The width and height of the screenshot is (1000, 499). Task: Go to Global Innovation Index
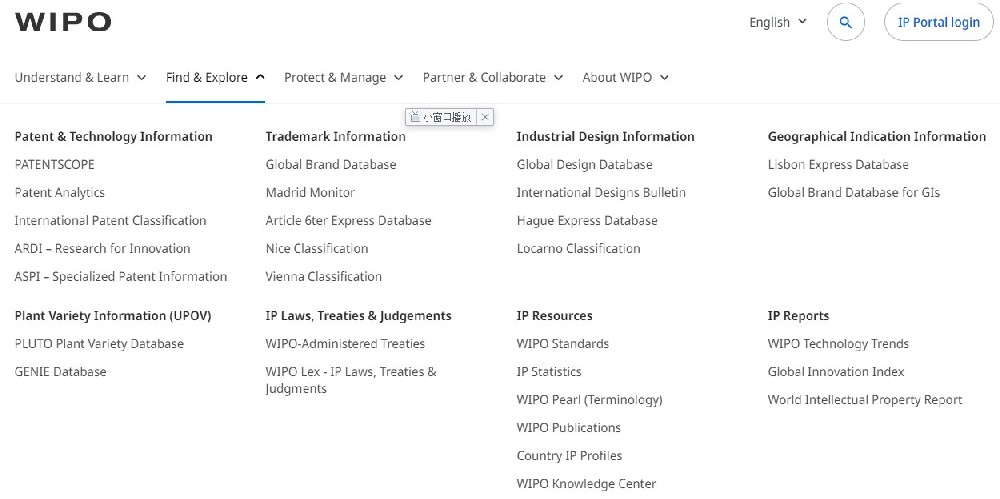coord(836,372)
